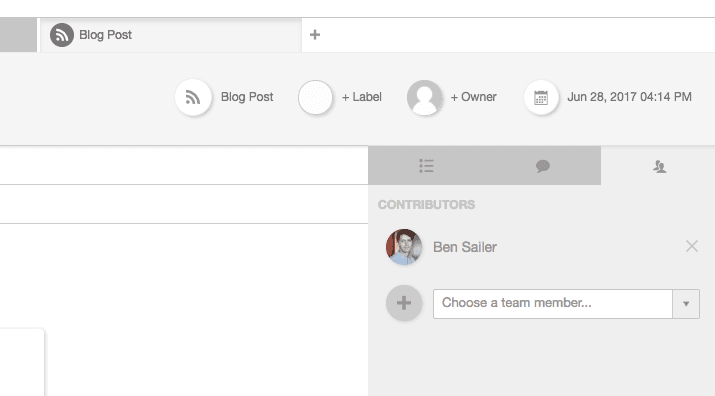
Task: Pick a color with the empty label circle
Action: pos(315,97)
